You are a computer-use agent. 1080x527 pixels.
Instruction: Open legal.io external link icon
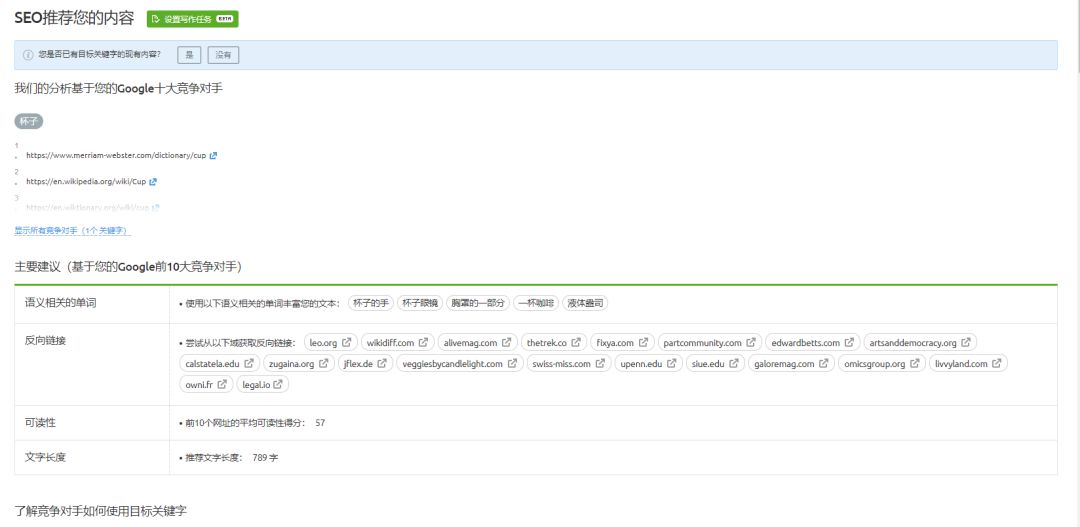(277, 384)
